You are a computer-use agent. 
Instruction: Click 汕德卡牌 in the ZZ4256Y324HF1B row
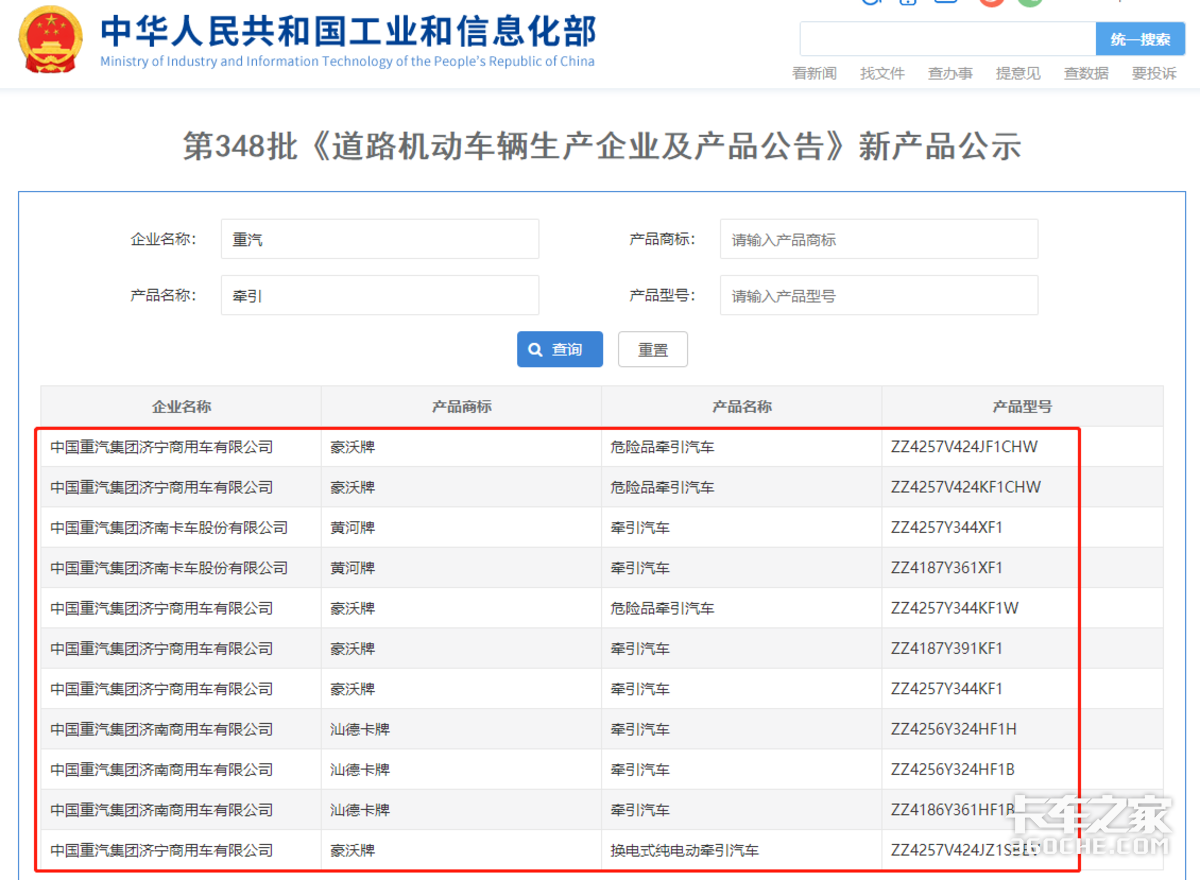360,769
